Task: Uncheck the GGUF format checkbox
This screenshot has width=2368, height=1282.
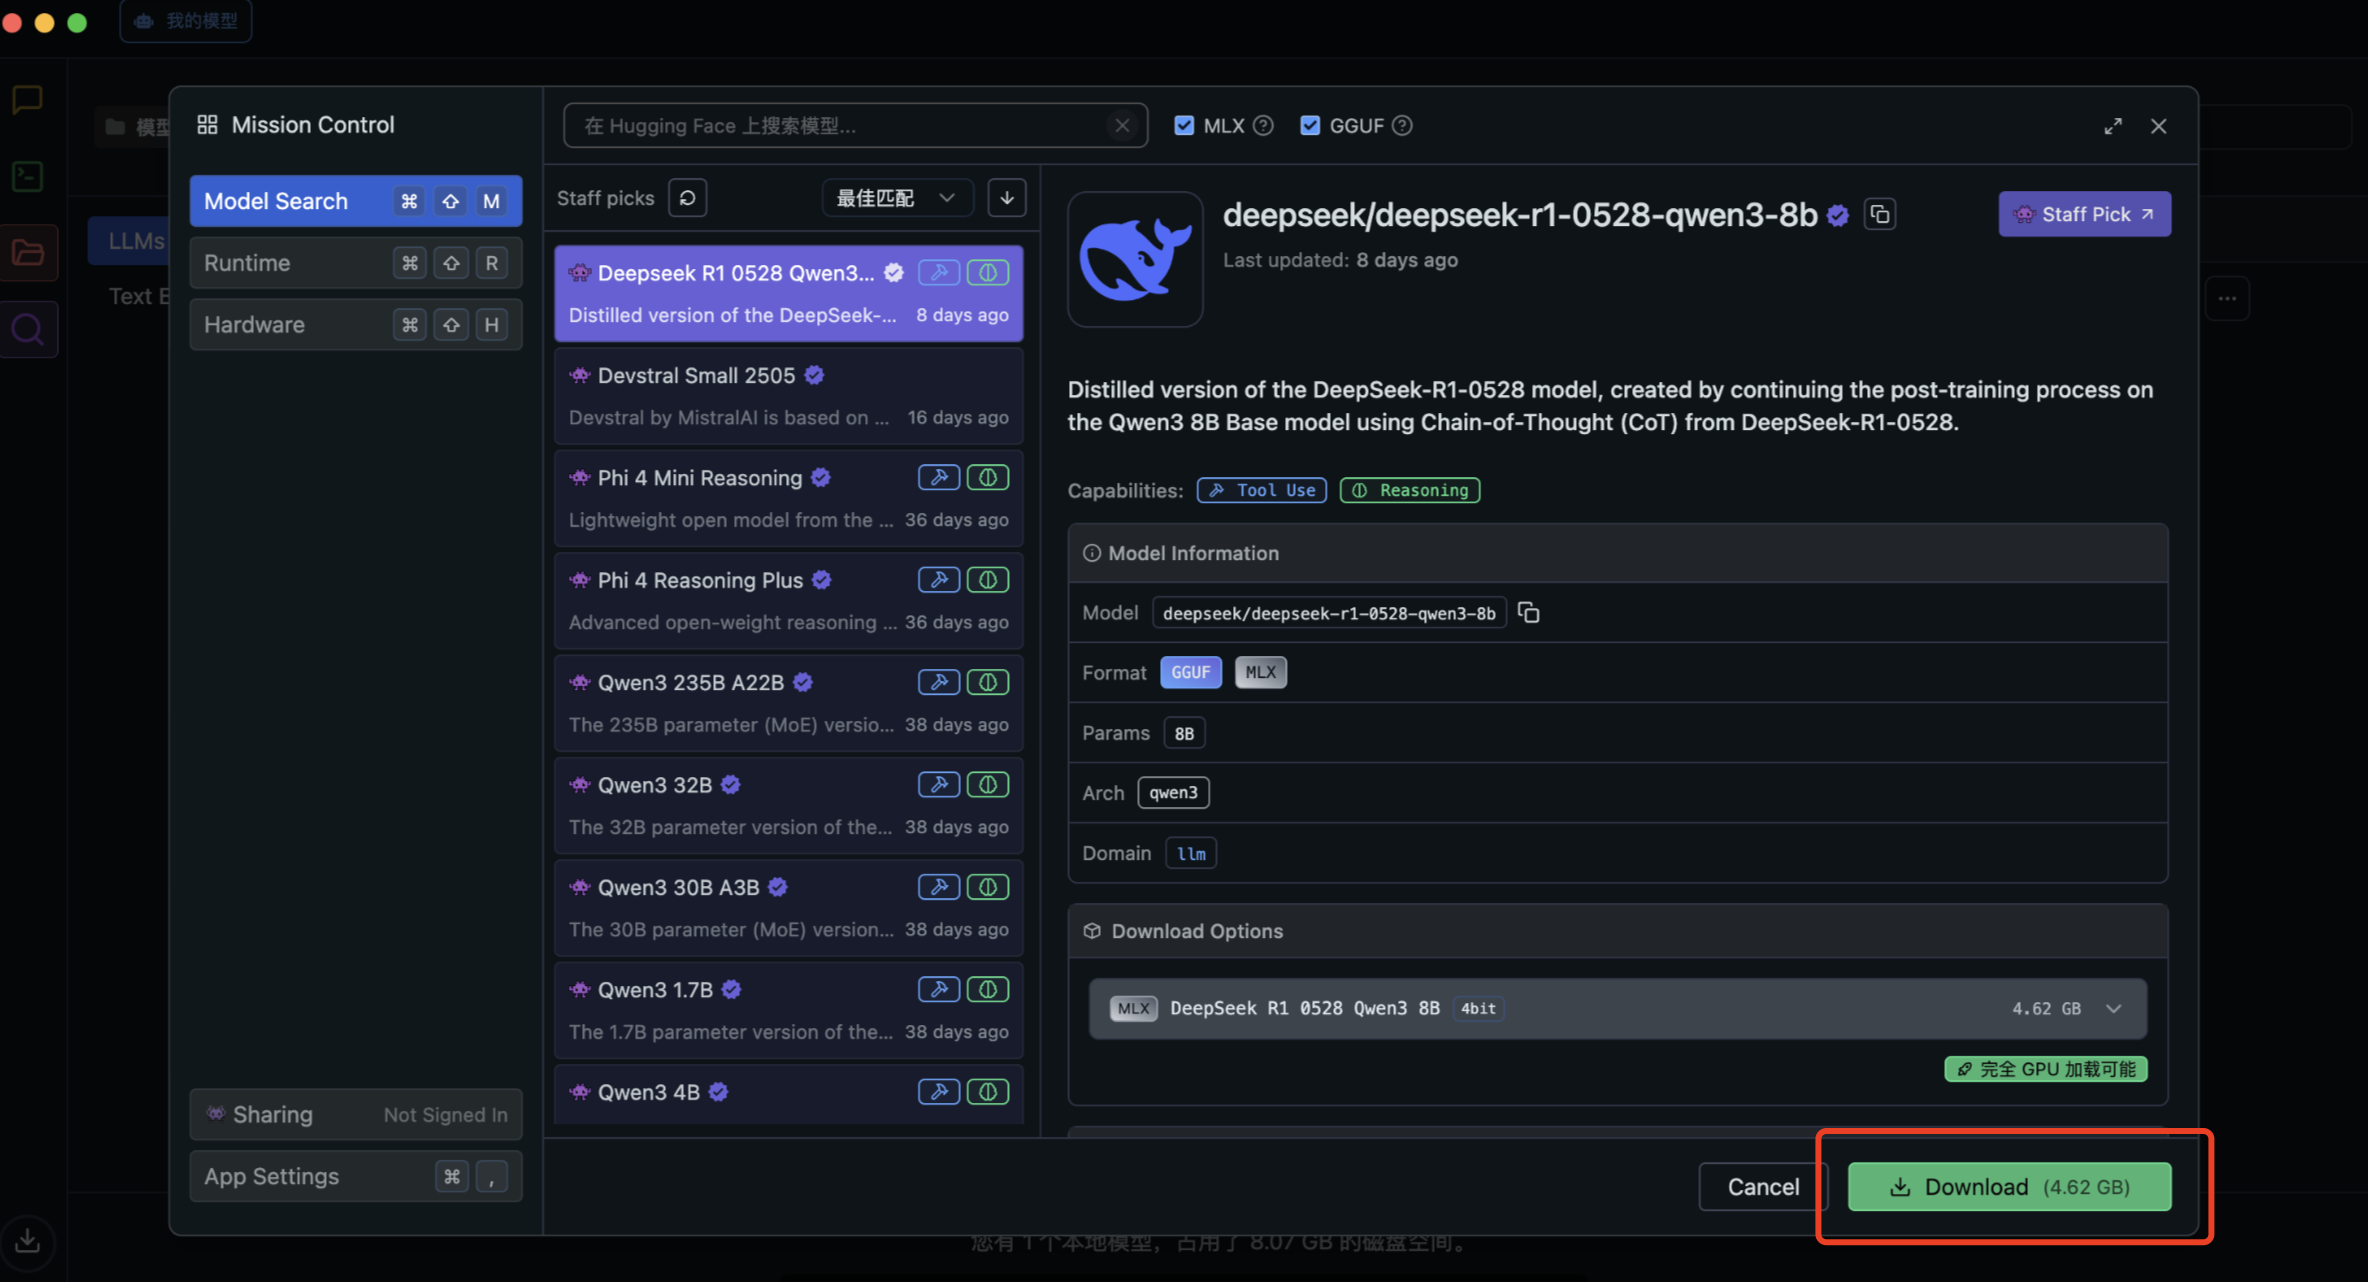Action: 1310,126
